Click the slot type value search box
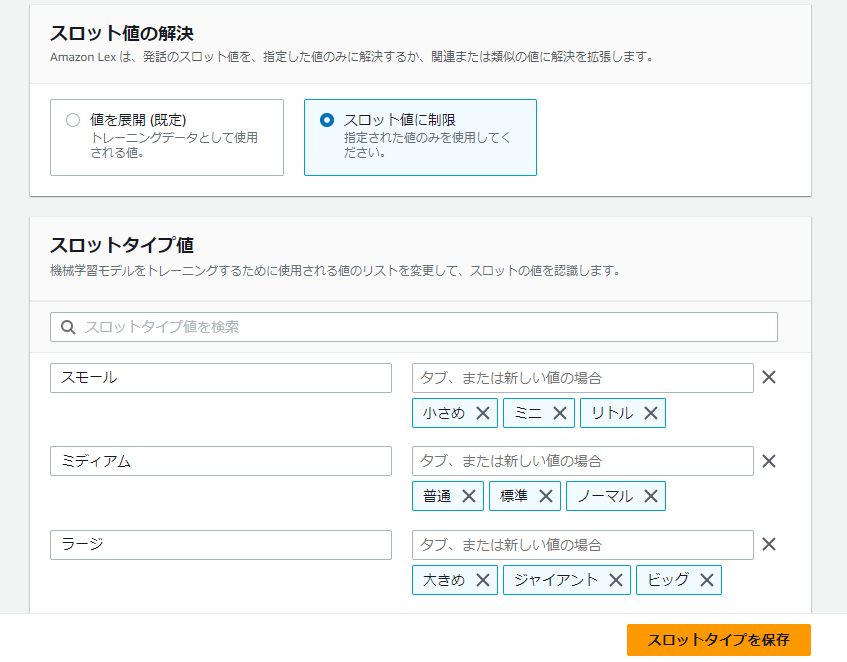The height and width of the screenshot is (662, 847). click(413, 326)
